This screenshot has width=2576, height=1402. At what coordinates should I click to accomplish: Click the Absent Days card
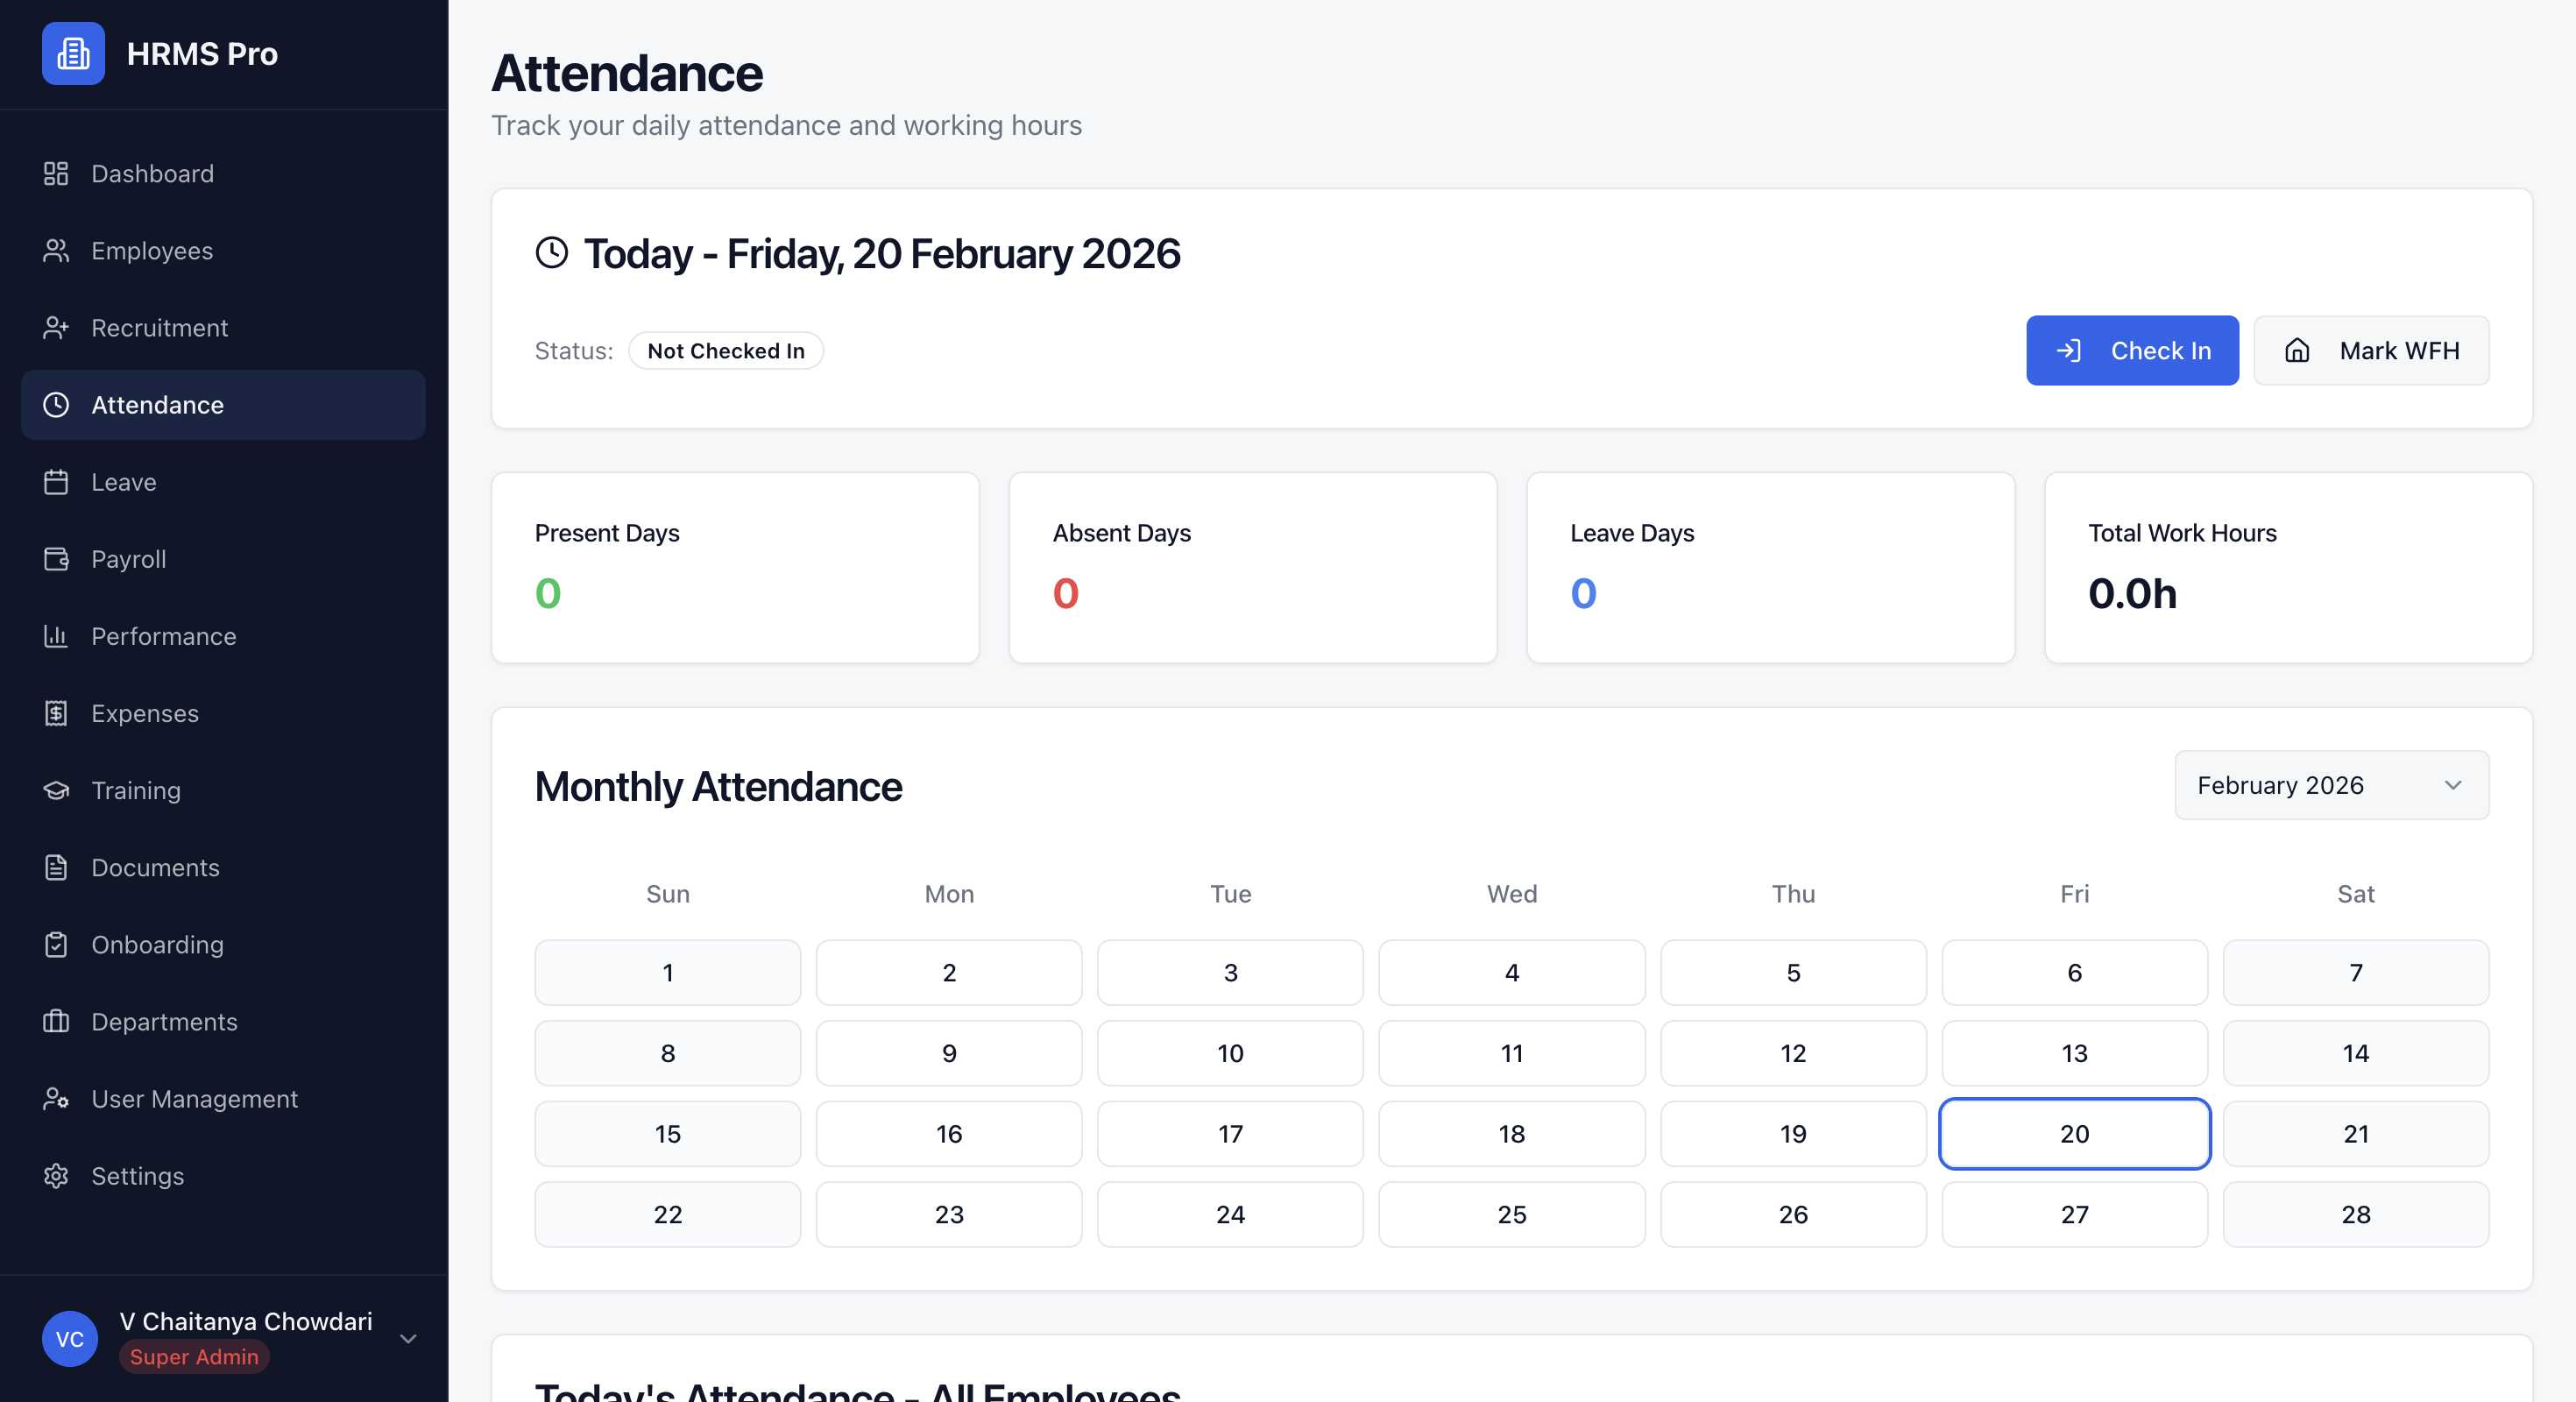coord(1252,567)
